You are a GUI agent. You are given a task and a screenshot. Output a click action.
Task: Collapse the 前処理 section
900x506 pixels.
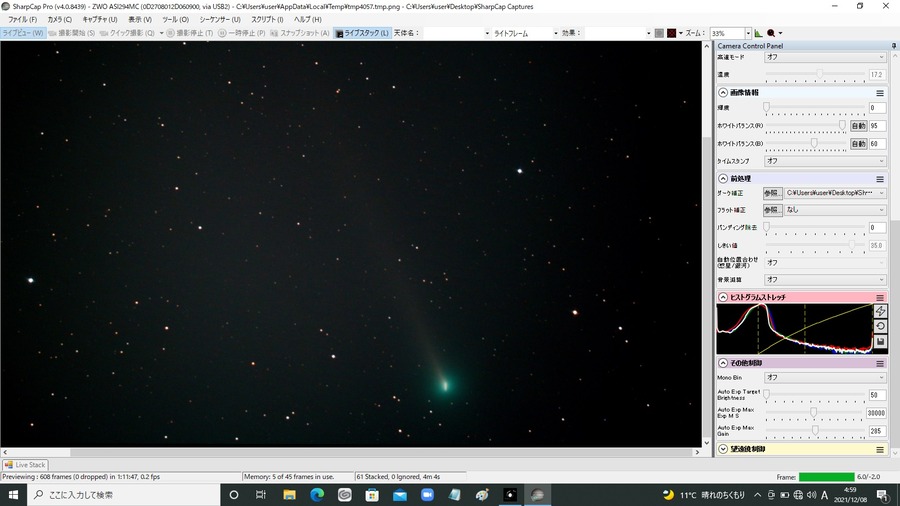click(x=723, y=179)
